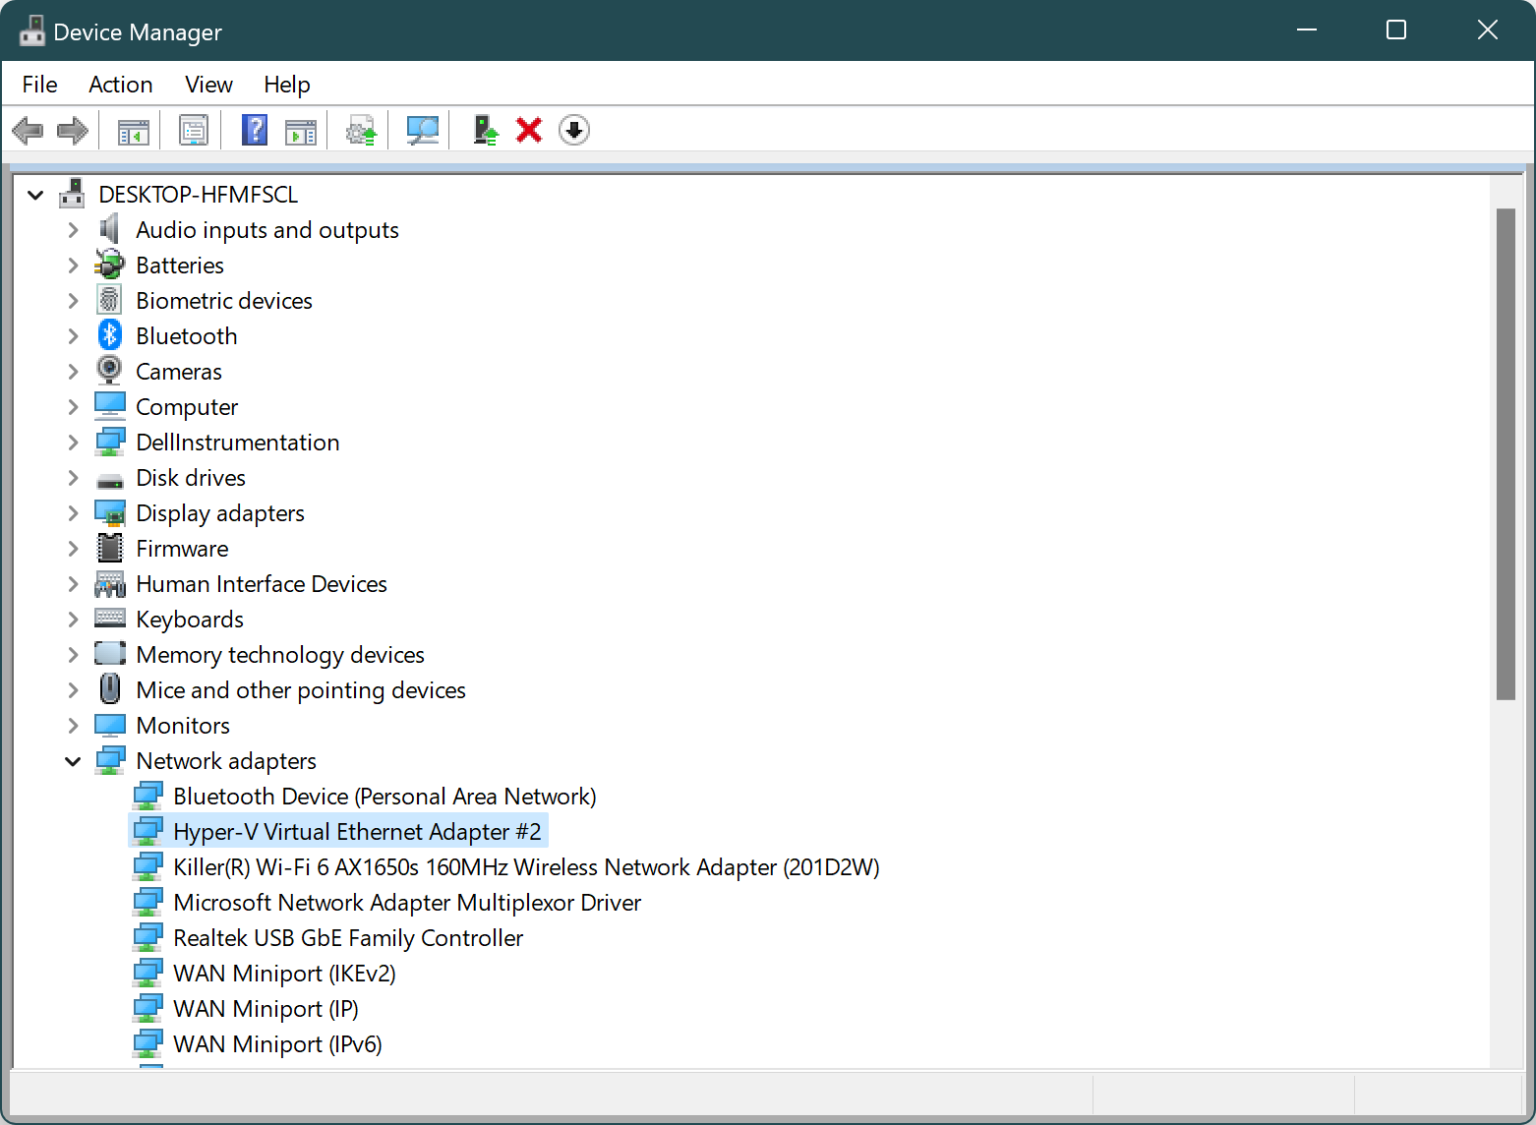The width and height of the screenshot is (1536, 1125).
Task: Click the gear with green arrow icon
Action: [361, 130]
